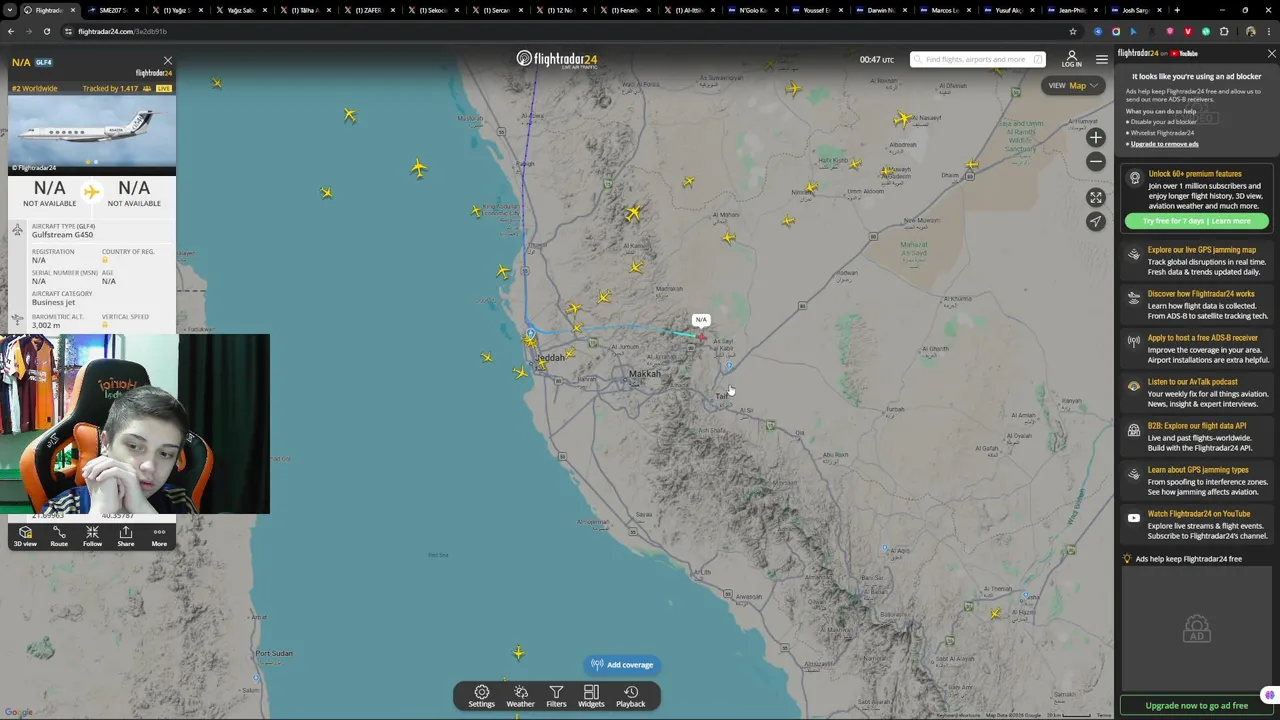
Task: Click the browser back arrow
Action: 11,31
